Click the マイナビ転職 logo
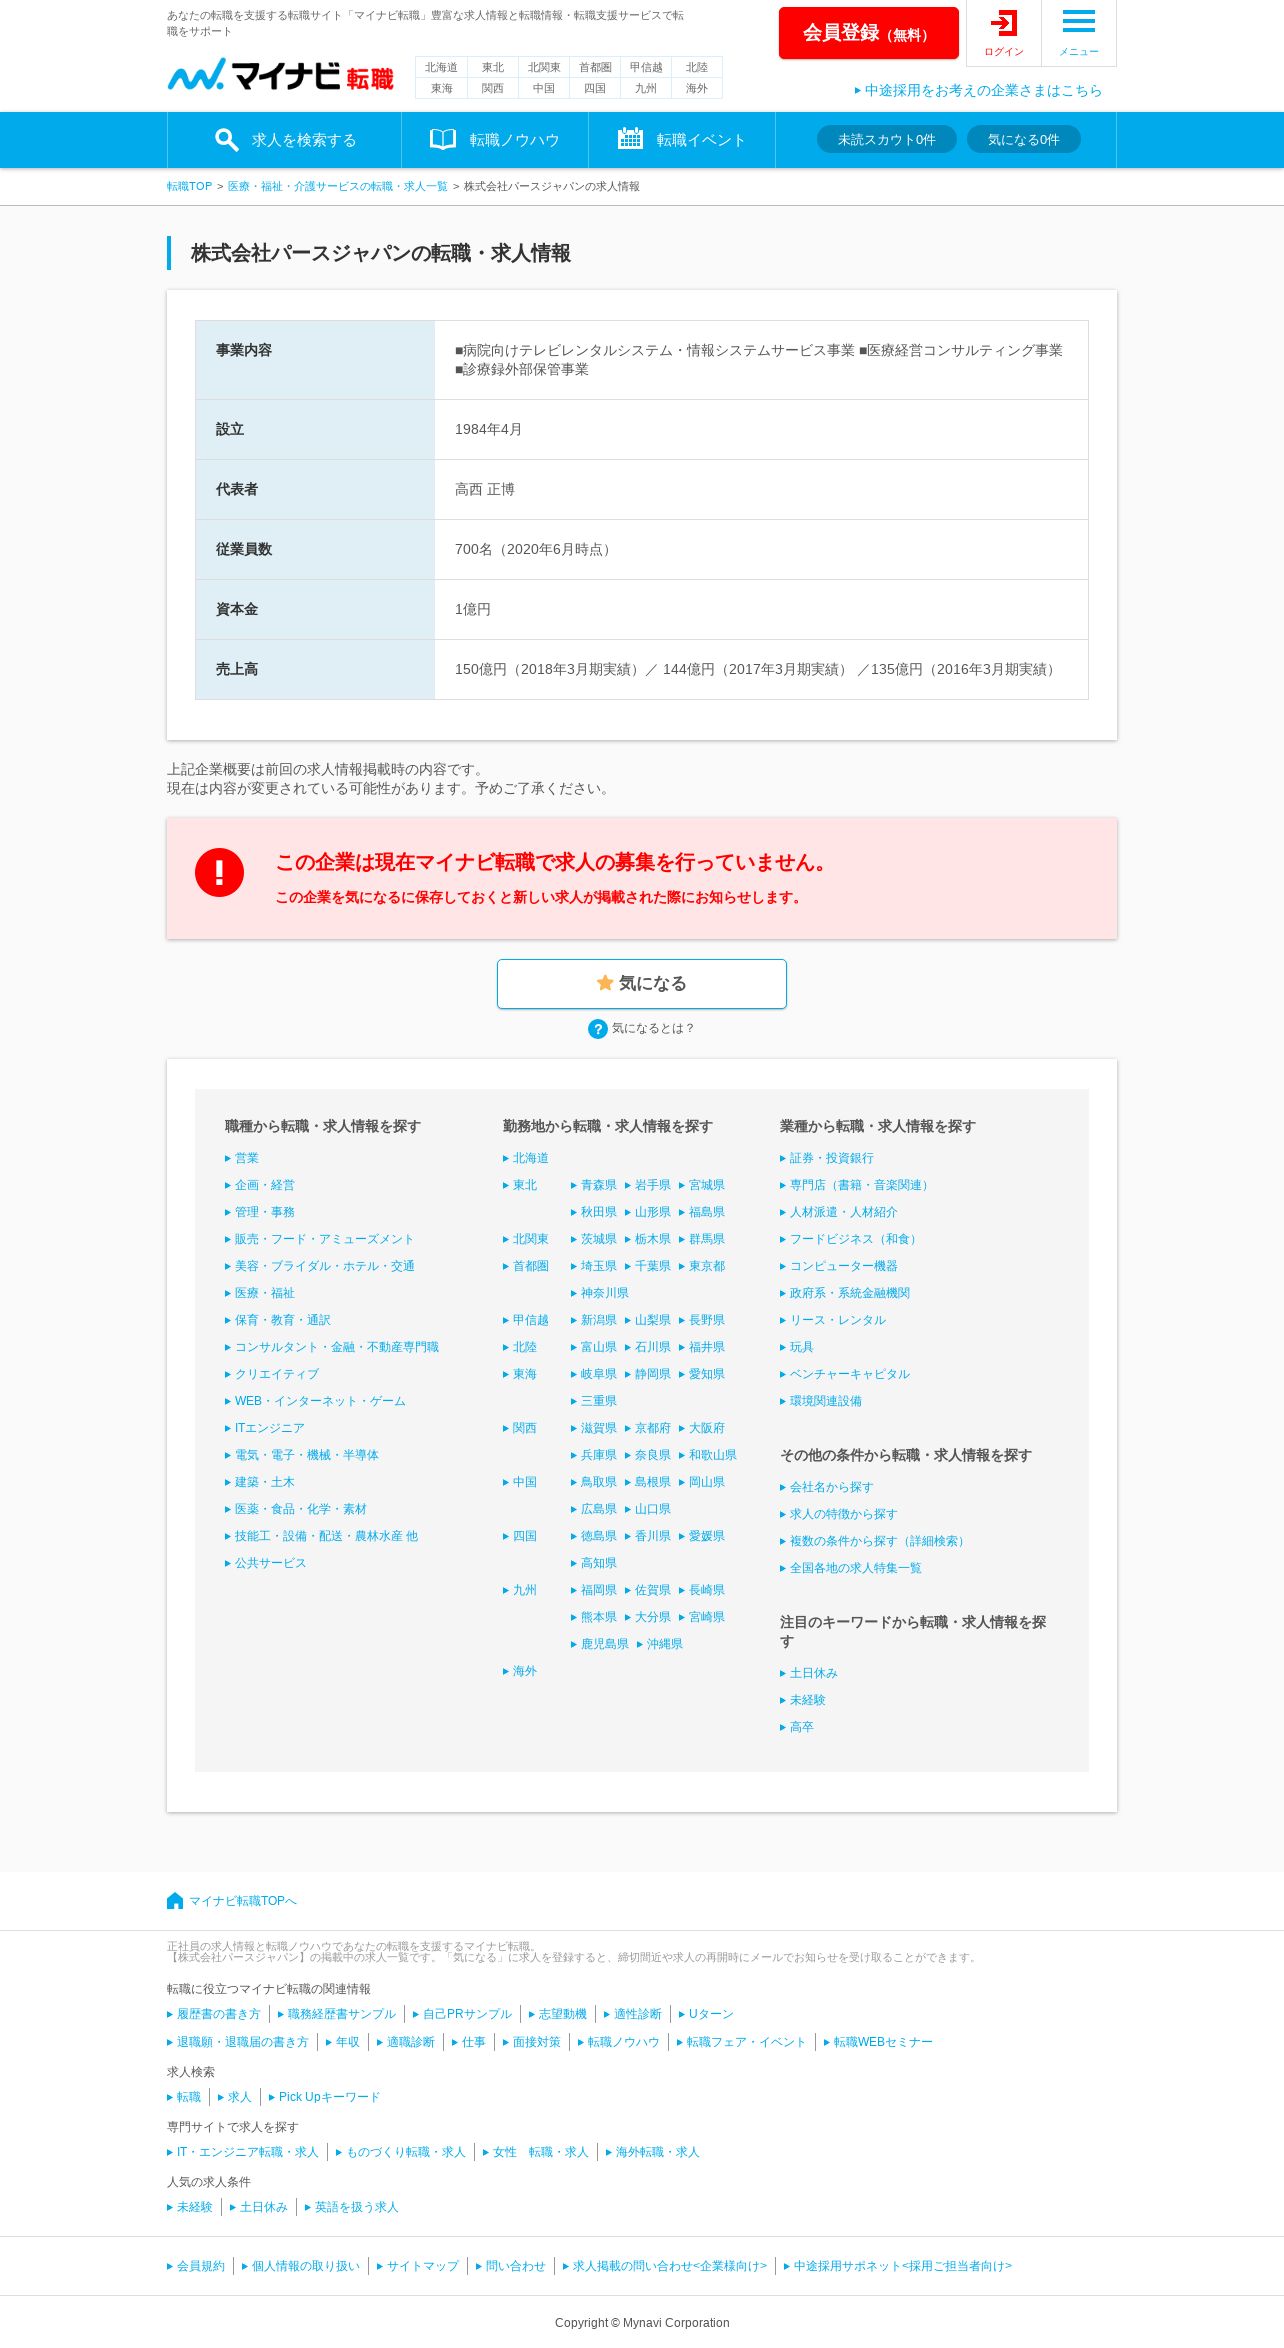This screenshot has width=1284, height=2348. pyautogui.click(x=280, y=75)
